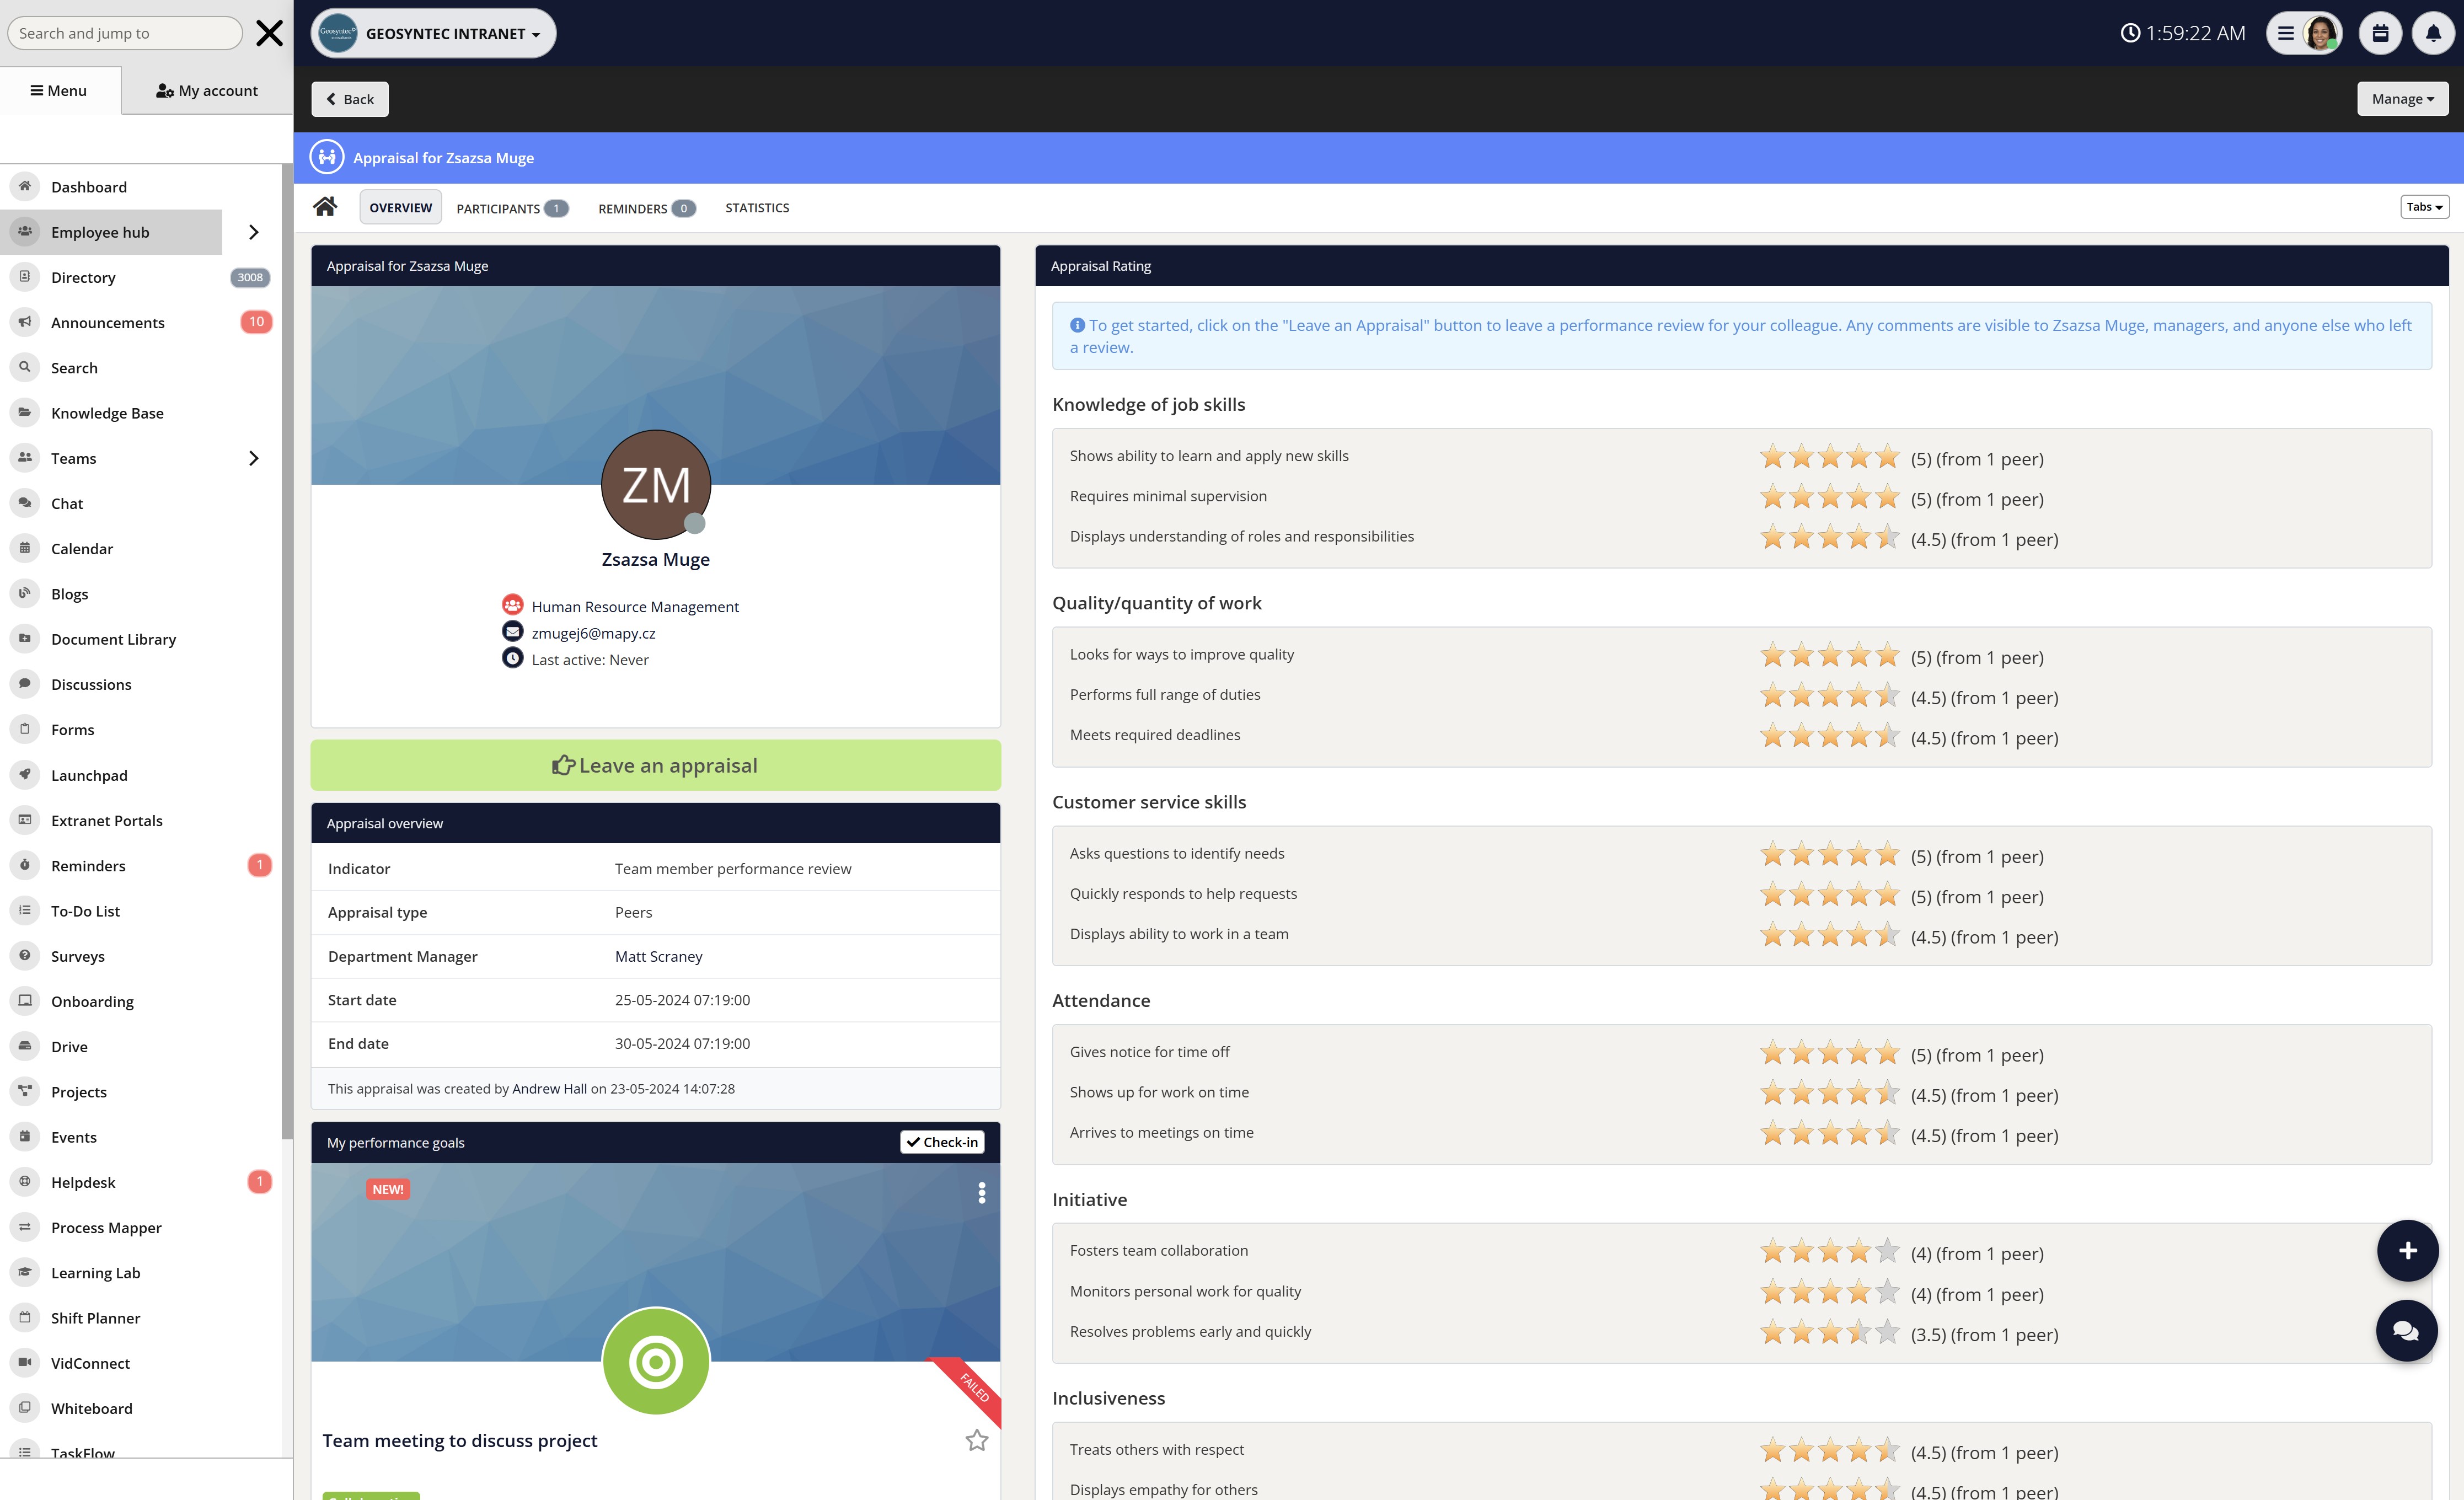Viewport: 2464px width, 1500px height.
Task: Switch to the Statistics tab
Action: 757,208
